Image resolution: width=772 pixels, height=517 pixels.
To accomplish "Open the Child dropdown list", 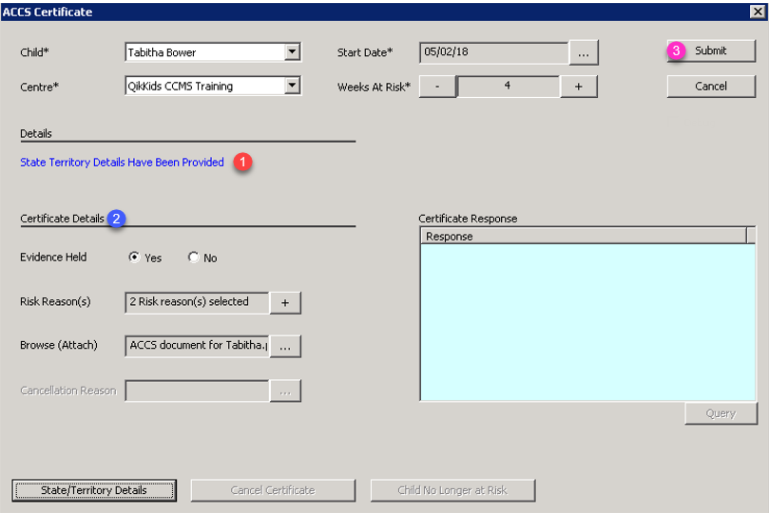I will point(292,52).
